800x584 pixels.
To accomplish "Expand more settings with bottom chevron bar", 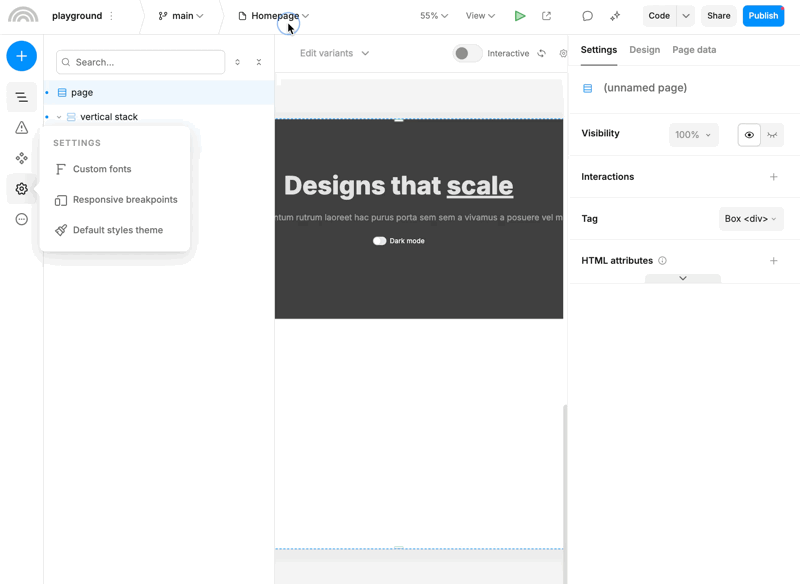I will point(683,278).
